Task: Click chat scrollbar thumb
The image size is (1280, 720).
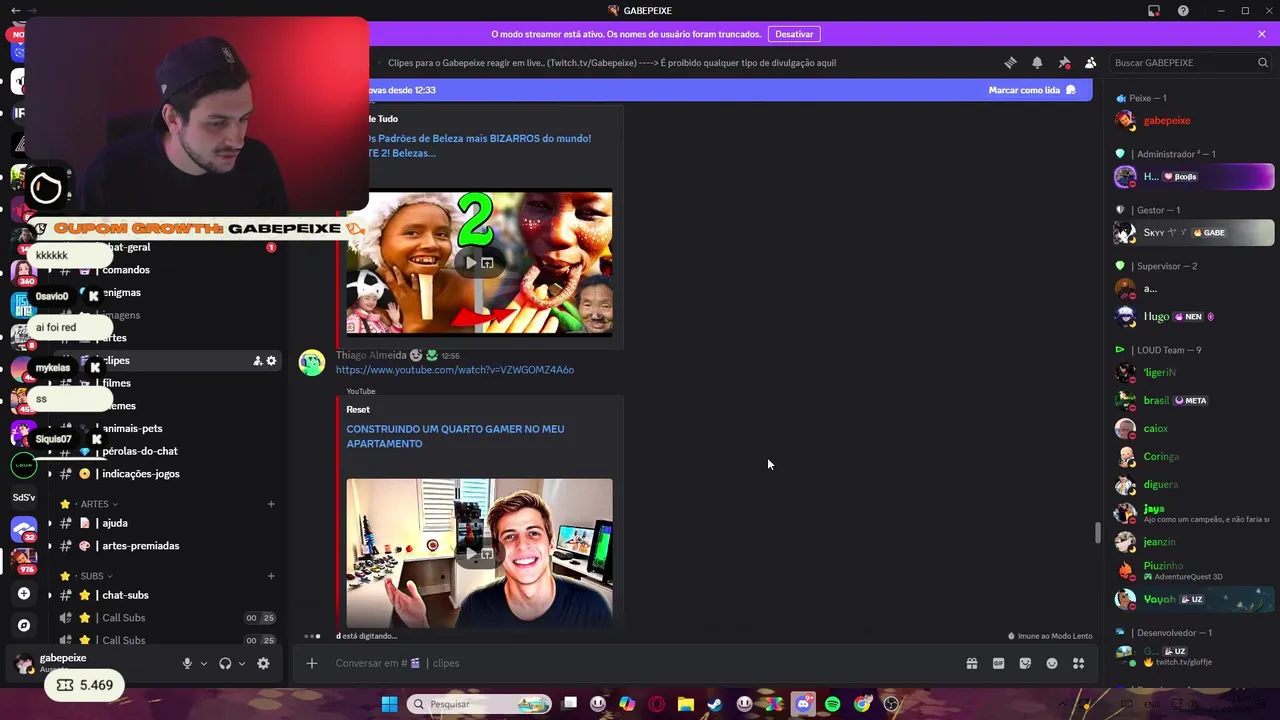Action: pos(1097,533)
